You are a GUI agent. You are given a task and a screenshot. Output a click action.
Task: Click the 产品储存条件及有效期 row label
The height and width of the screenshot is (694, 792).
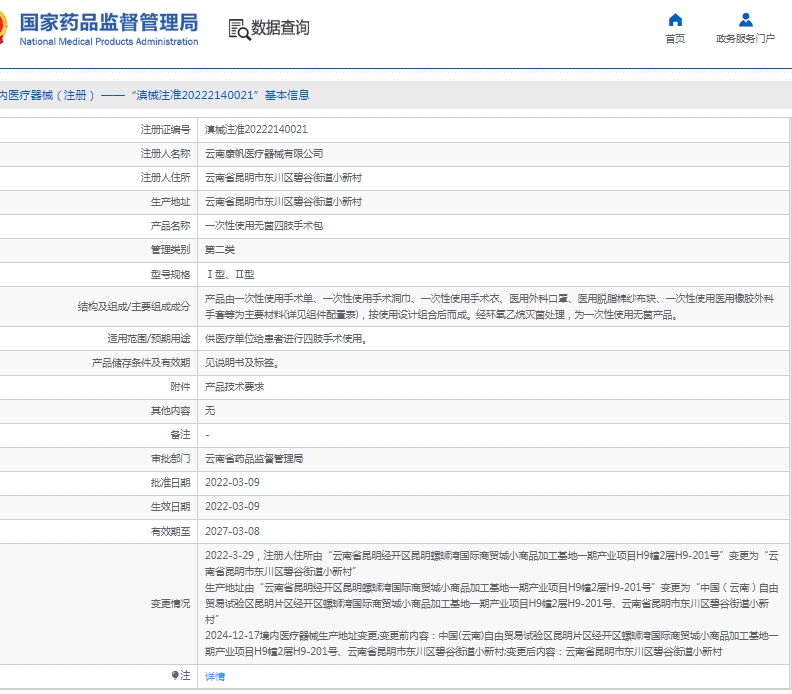click(141, 363)
